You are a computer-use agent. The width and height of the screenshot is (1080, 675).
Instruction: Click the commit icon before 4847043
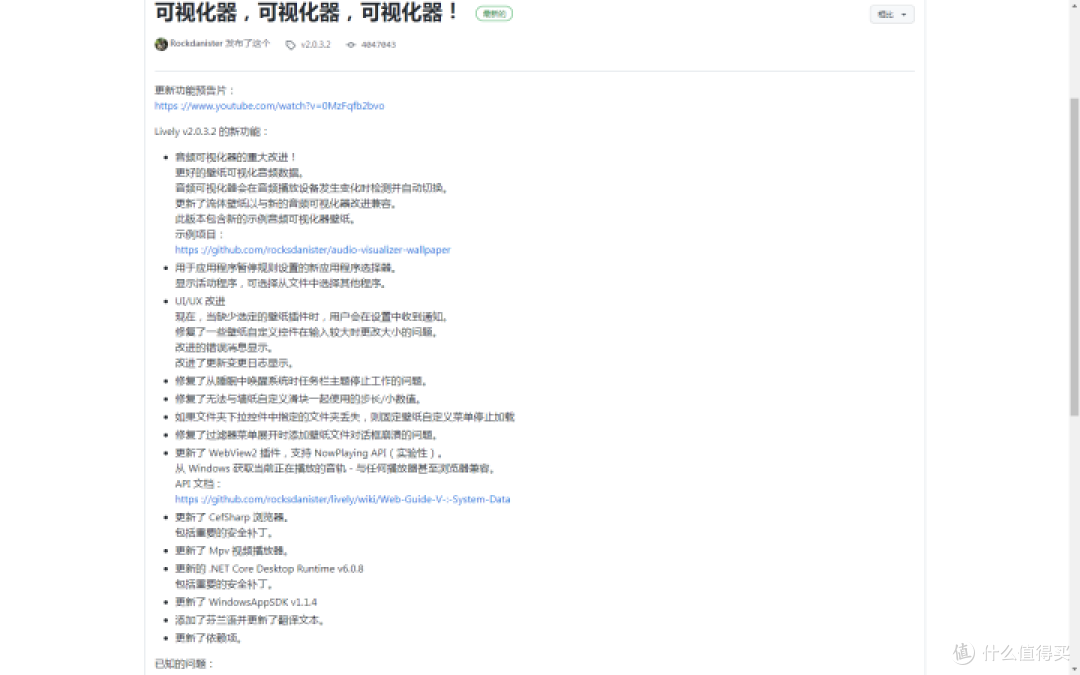[351, 45]
